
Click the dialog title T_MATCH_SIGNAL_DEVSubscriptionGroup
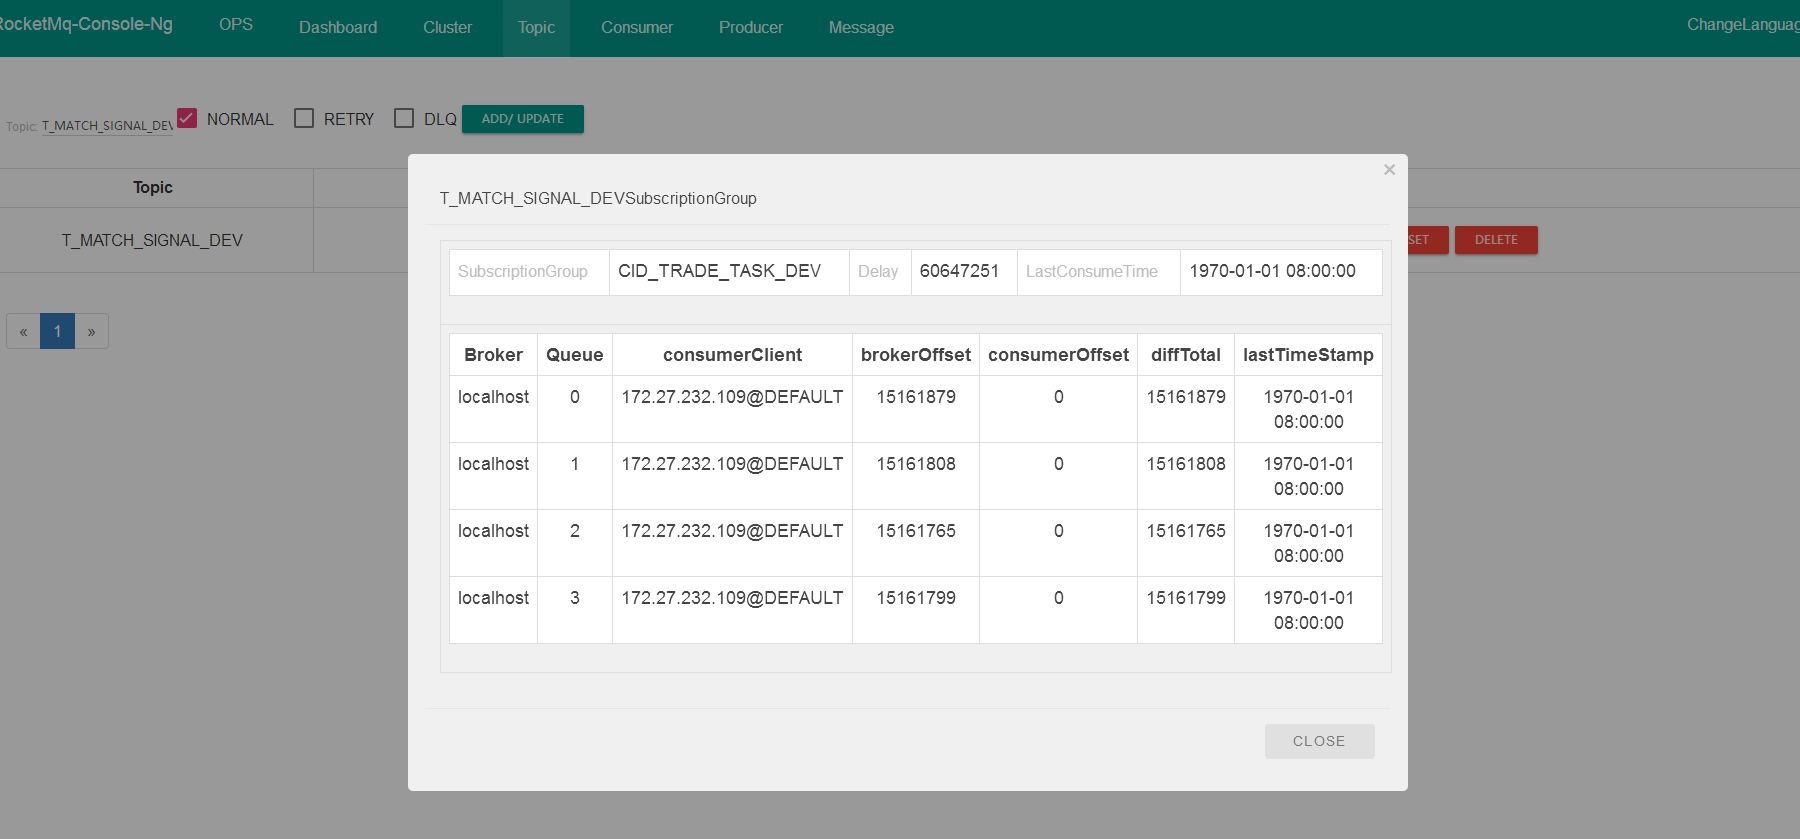pos(598,198)
